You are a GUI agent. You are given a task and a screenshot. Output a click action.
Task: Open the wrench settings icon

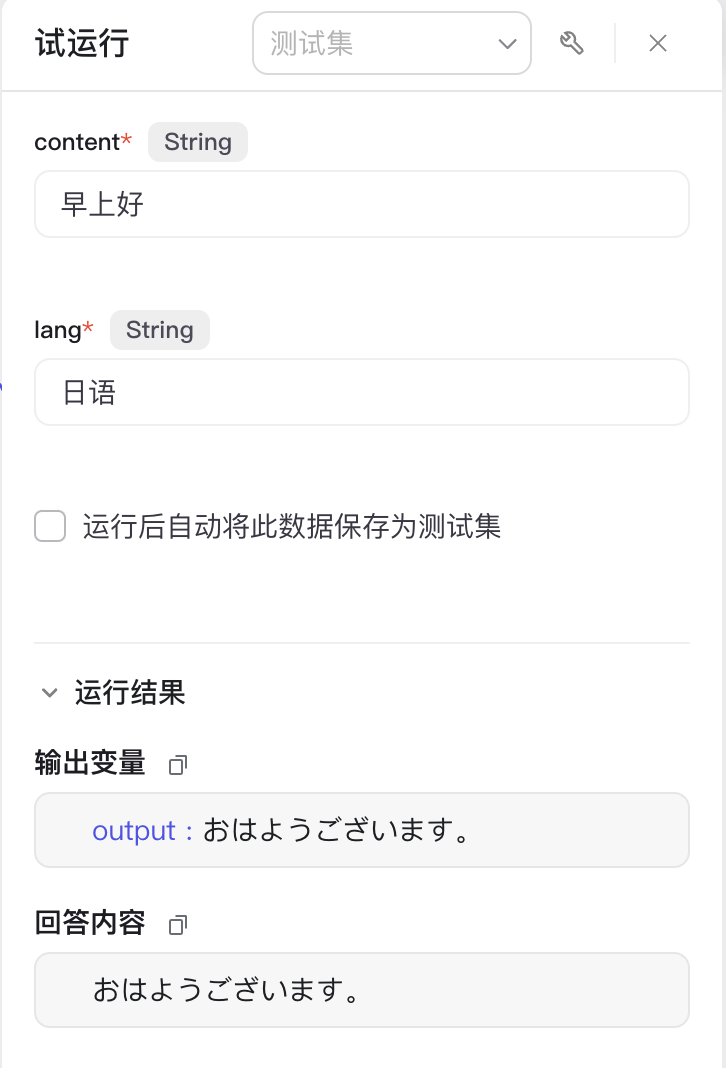point(571,43)
